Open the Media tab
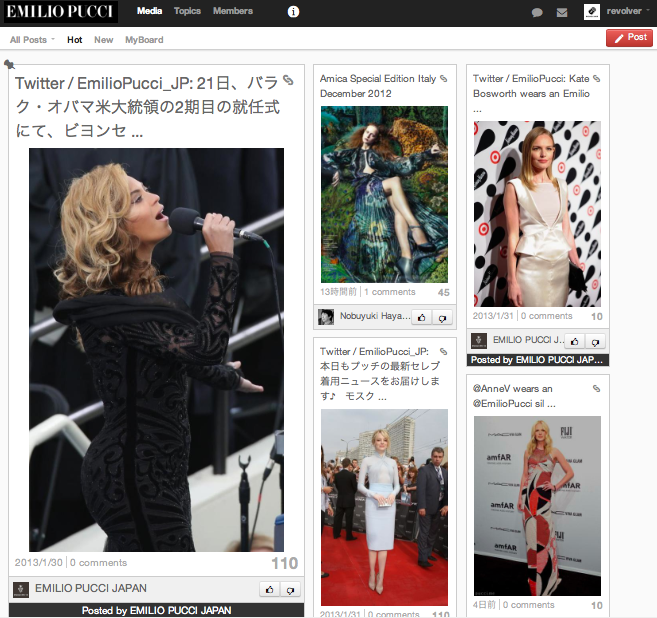The image size is (657, 618). click(149, 11)
